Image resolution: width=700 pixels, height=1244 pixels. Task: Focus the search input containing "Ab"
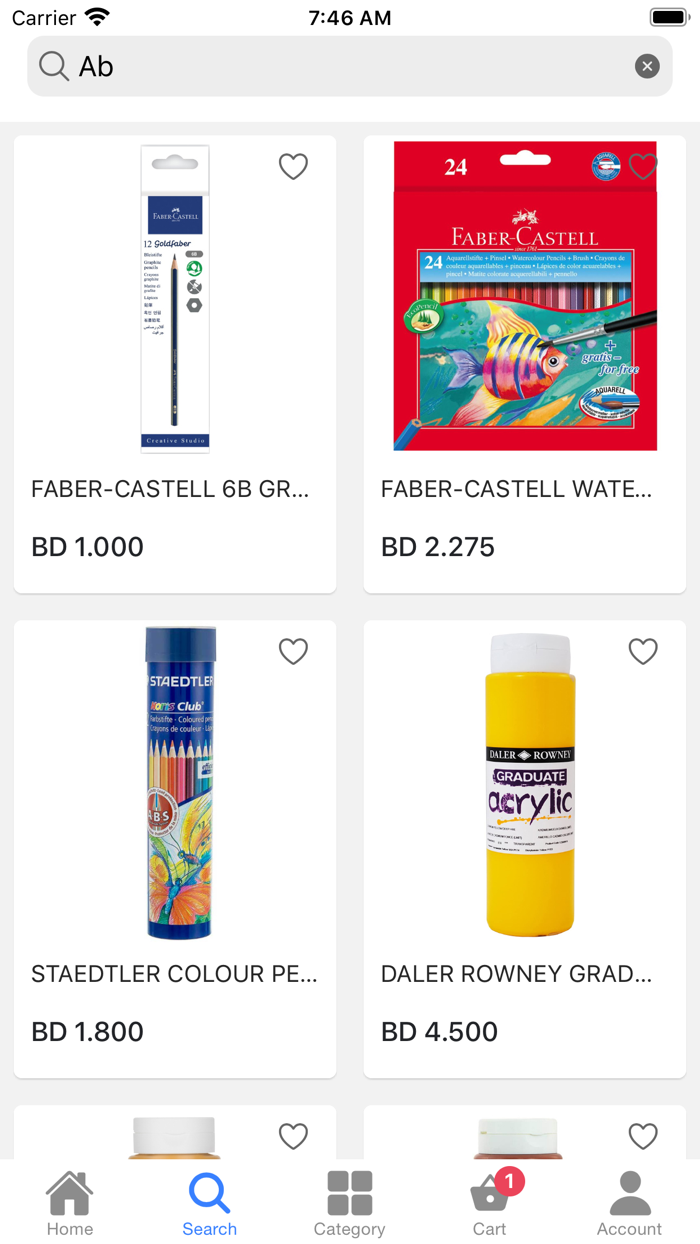(340, 66)
